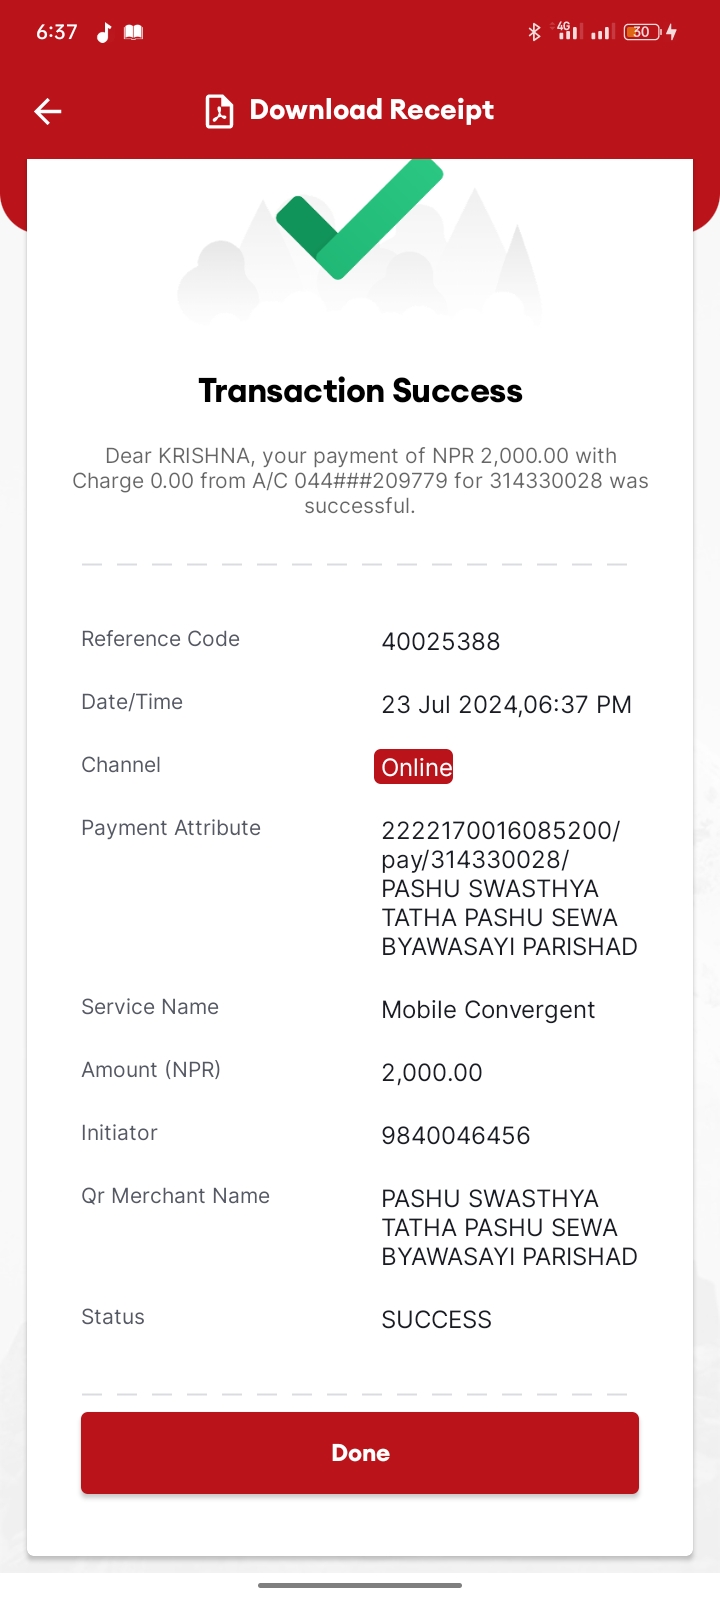Tap the back arrow icon
This screenshot has width=720, height=1600.
[48, 111]
